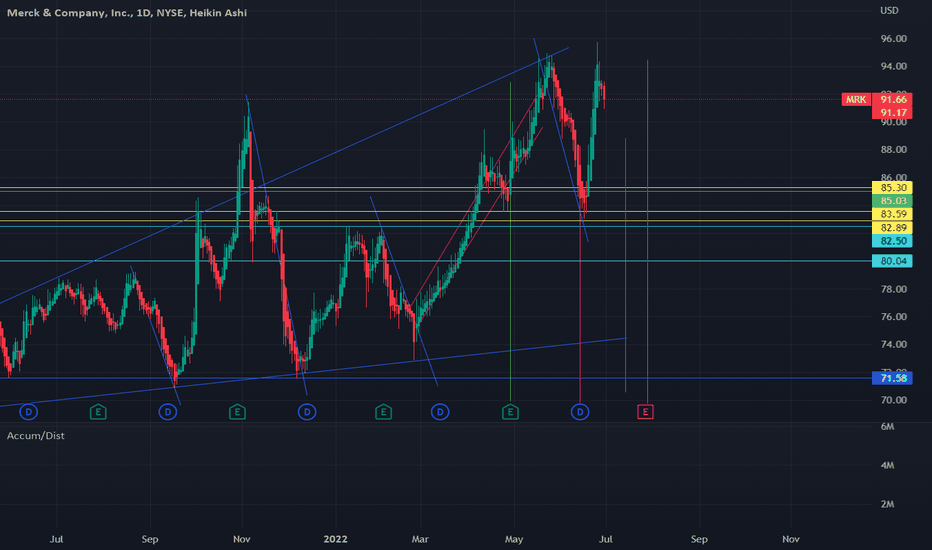Open the Accum/Dist indicator label
Viewport: 932px width, 550px height.
(x=36, y=436)
